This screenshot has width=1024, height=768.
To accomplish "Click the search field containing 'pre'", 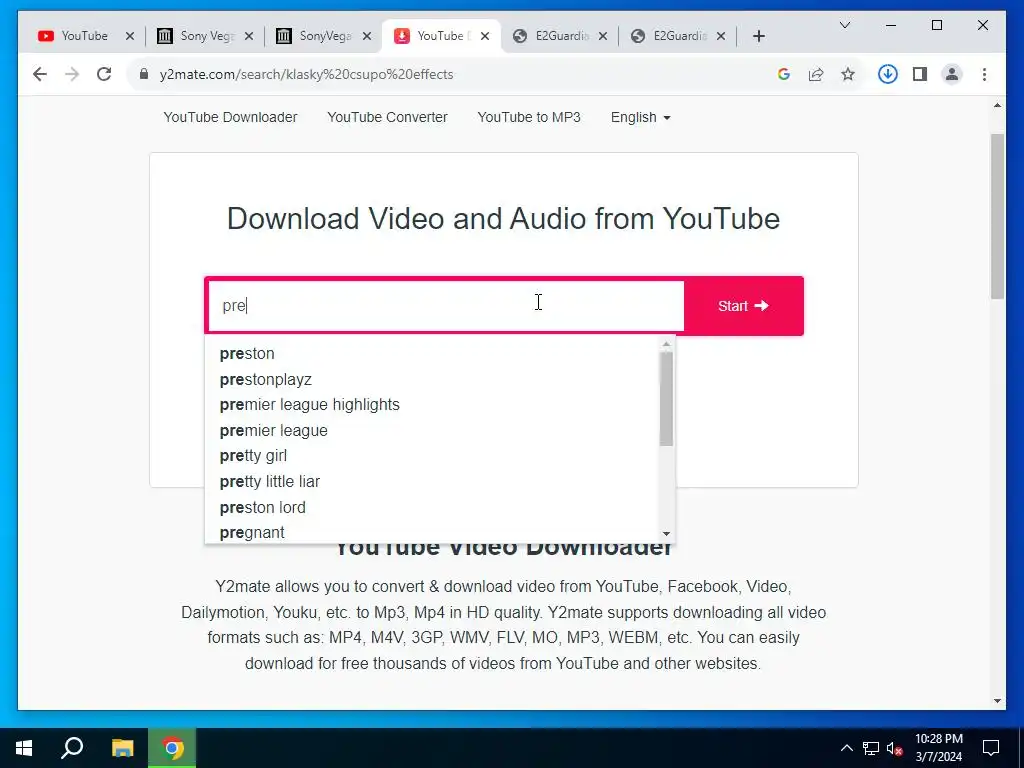I will click(x=446, y=306).
